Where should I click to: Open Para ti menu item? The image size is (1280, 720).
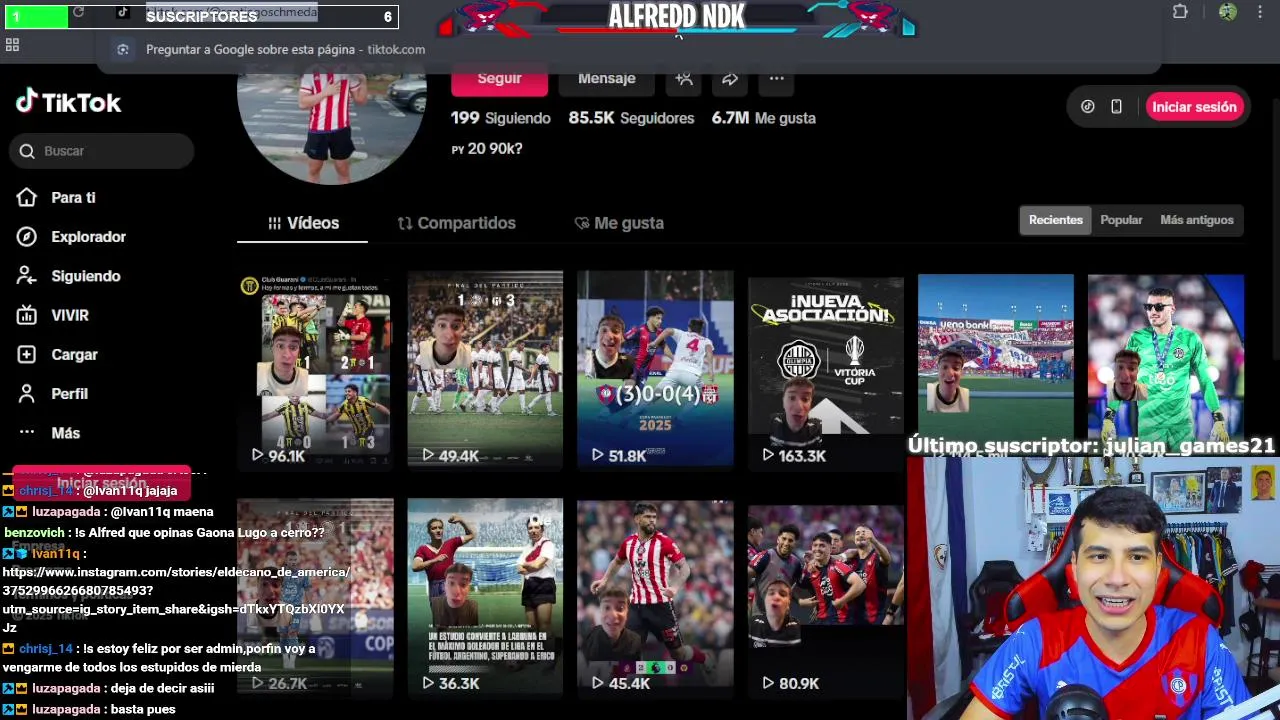(x=73, y=198)
